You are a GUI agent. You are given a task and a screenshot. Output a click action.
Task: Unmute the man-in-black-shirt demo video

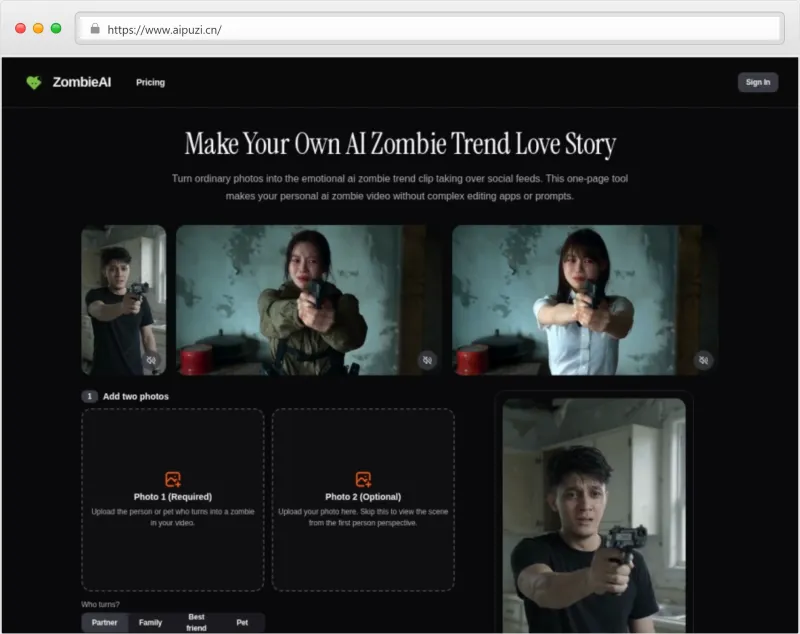(152, 360)
